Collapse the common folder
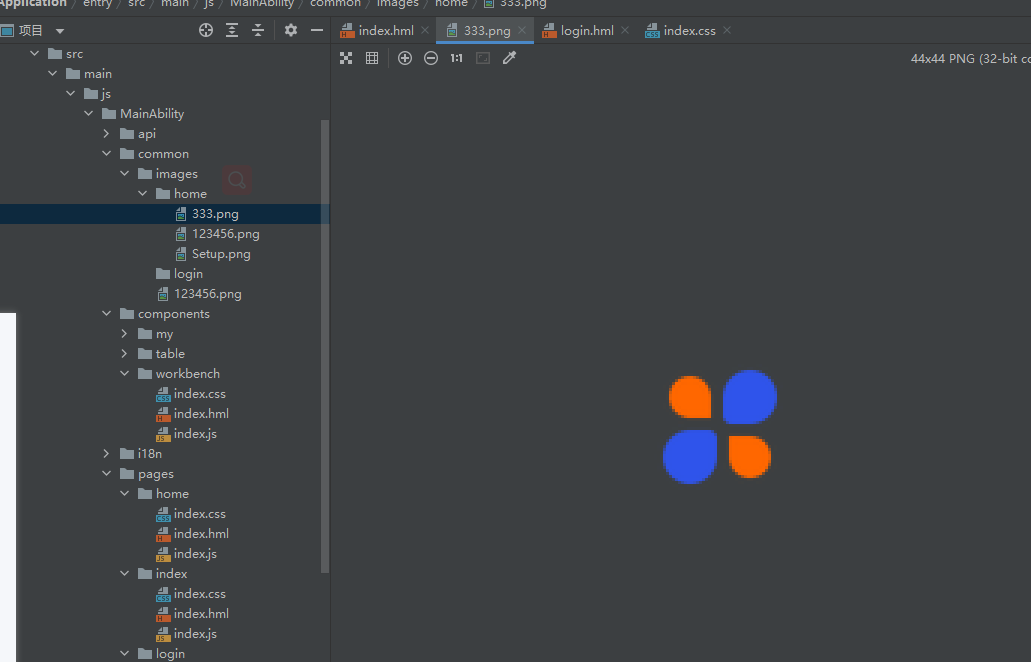 [x=107, y=153]
